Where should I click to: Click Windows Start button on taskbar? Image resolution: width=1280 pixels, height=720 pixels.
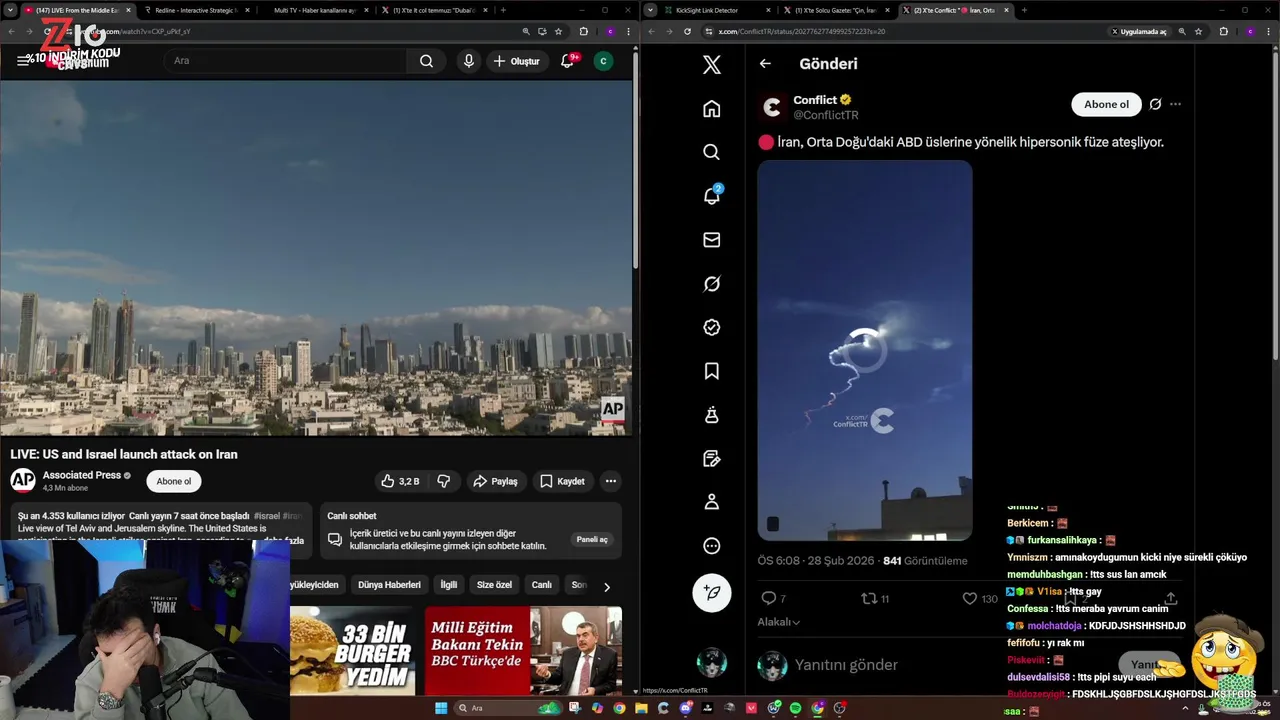[x=441, y=708]
